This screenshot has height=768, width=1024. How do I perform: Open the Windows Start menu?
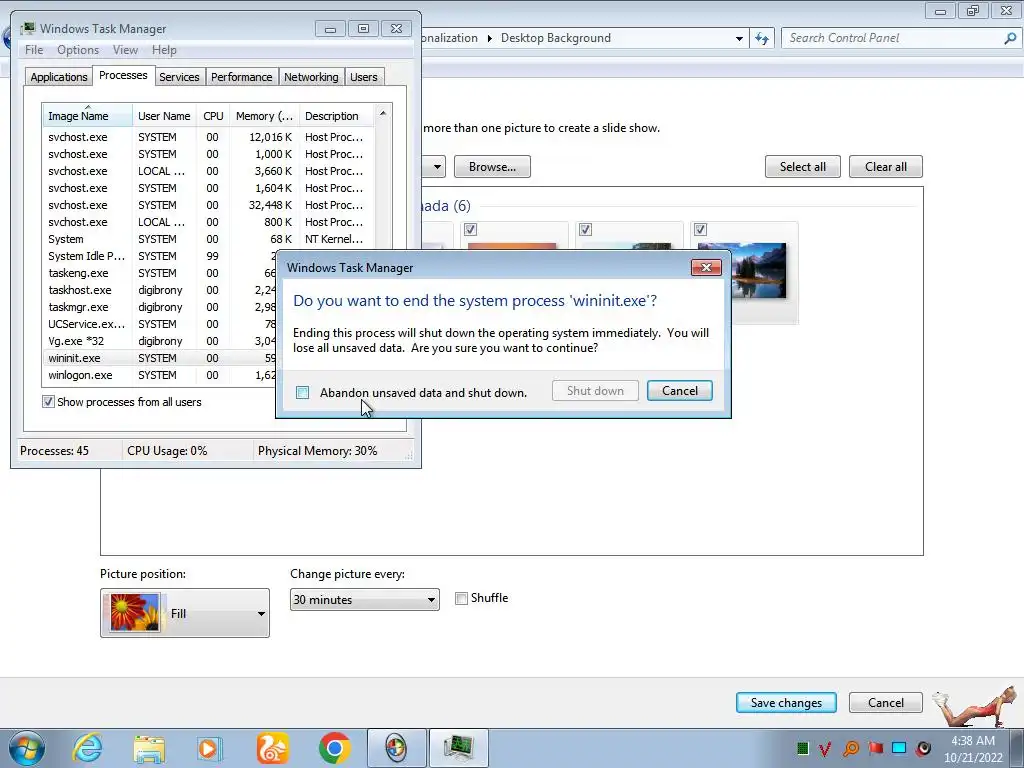click(x=26, y=748)
